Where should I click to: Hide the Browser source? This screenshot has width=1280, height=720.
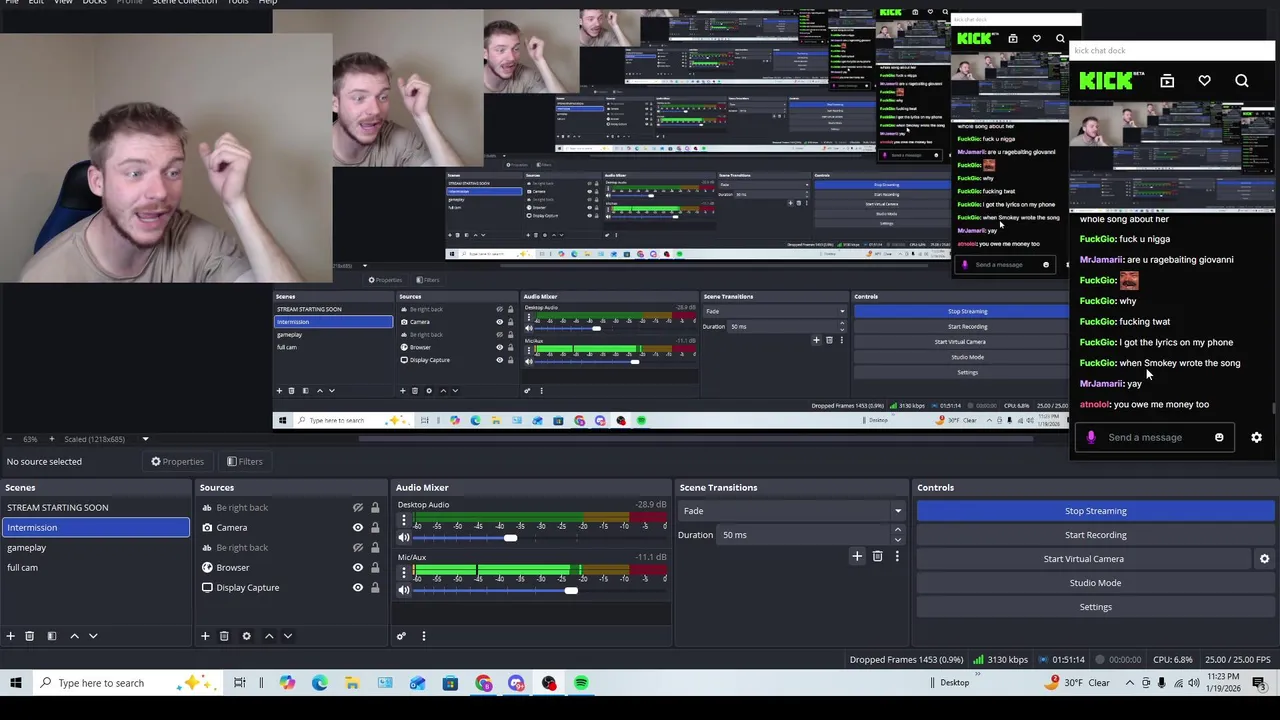357,568
